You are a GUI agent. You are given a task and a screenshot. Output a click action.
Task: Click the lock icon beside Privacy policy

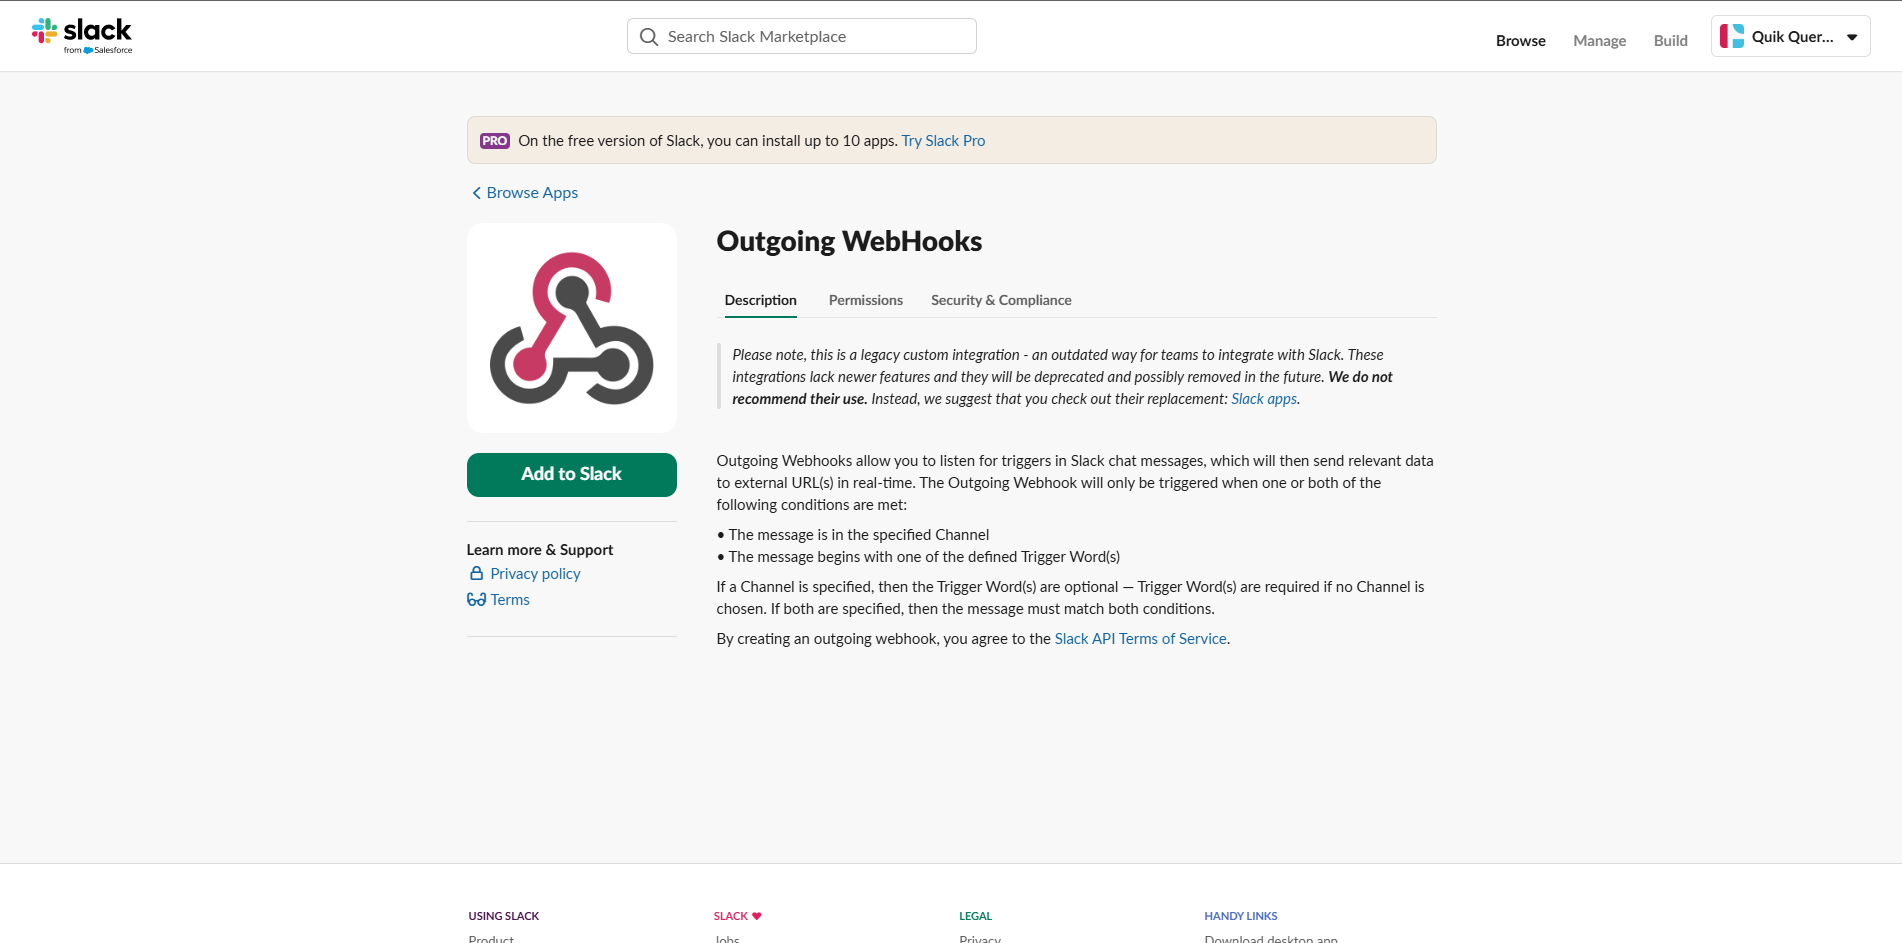(477, 573)
